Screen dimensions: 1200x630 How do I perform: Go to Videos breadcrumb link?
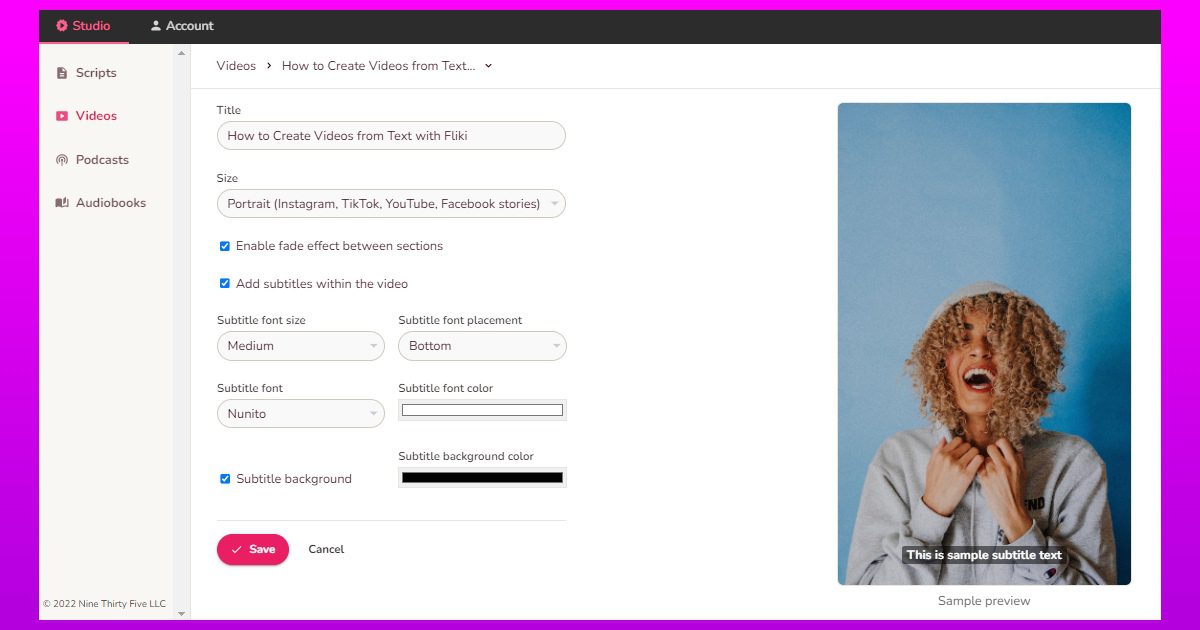[236, 66]
